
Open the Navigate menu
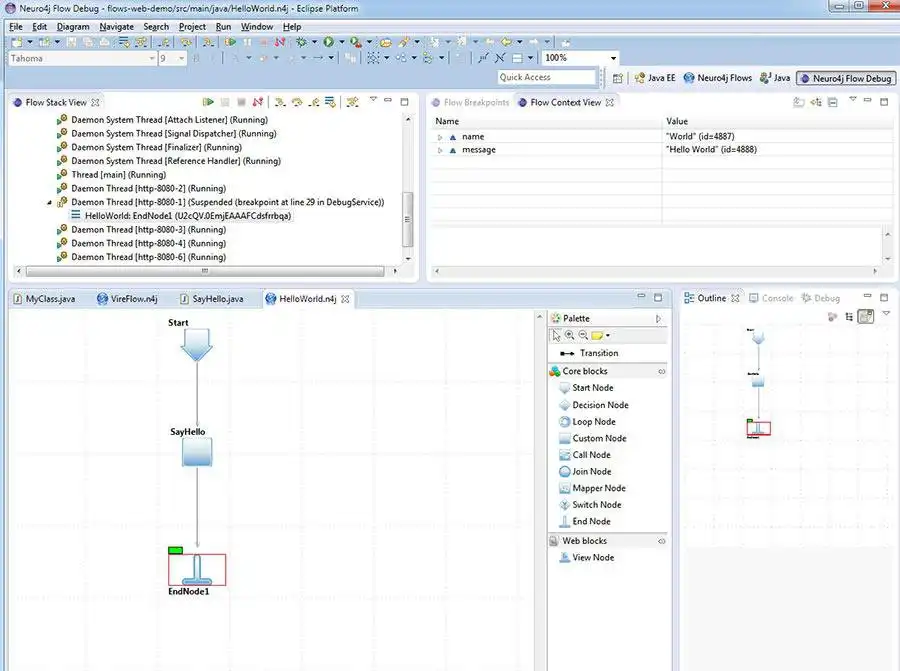pos(117,26)
